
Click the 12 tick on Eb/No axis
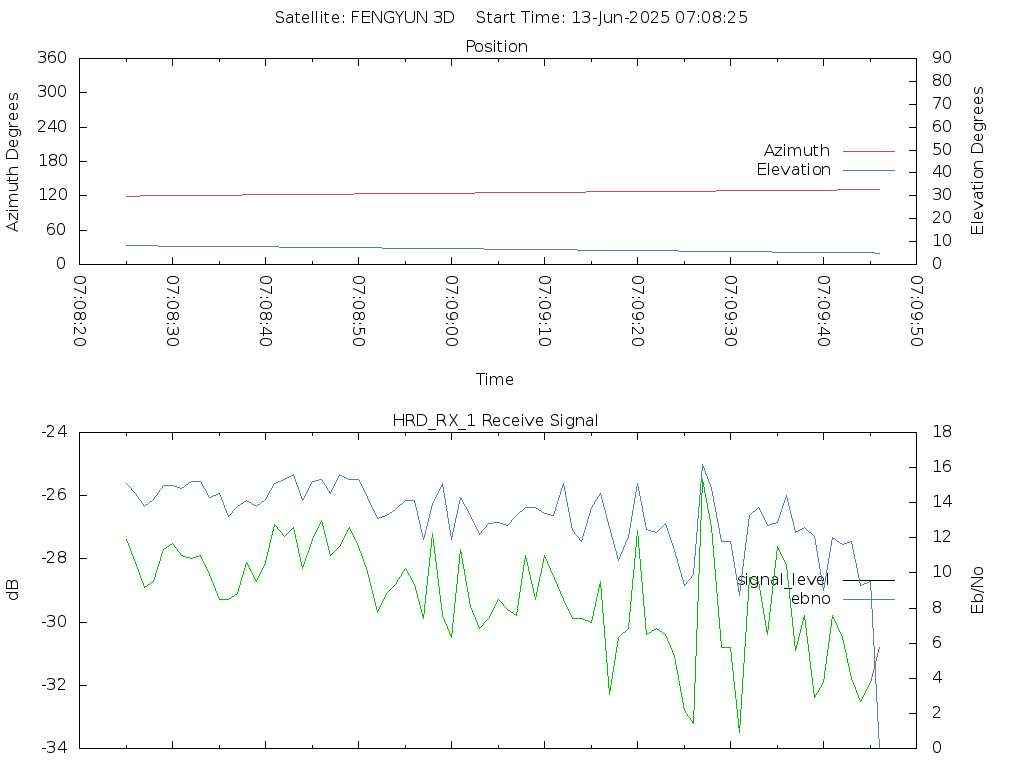click(942, 537)
